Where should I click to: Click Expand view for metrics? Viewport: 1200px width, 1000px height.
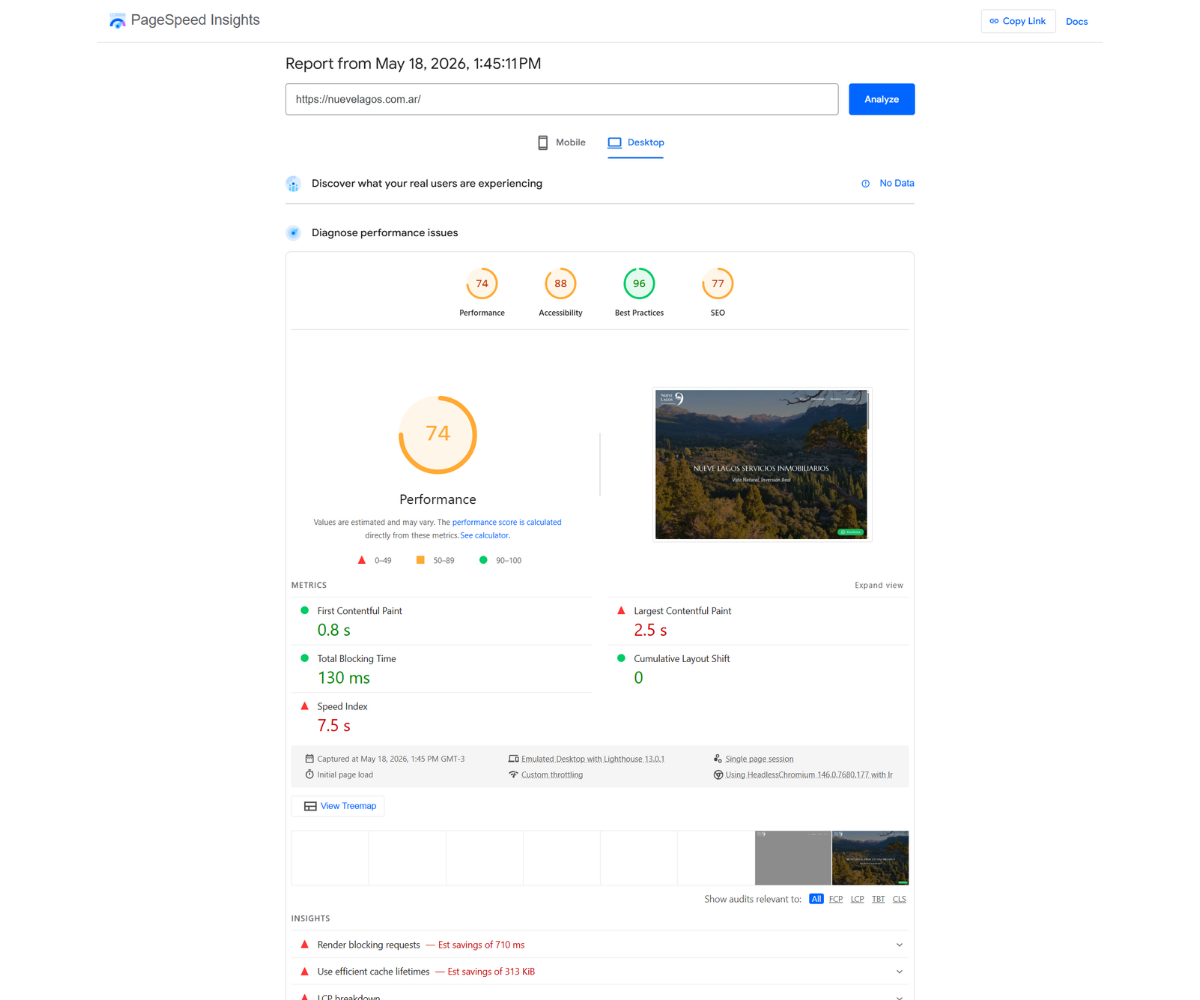[879, 585]
